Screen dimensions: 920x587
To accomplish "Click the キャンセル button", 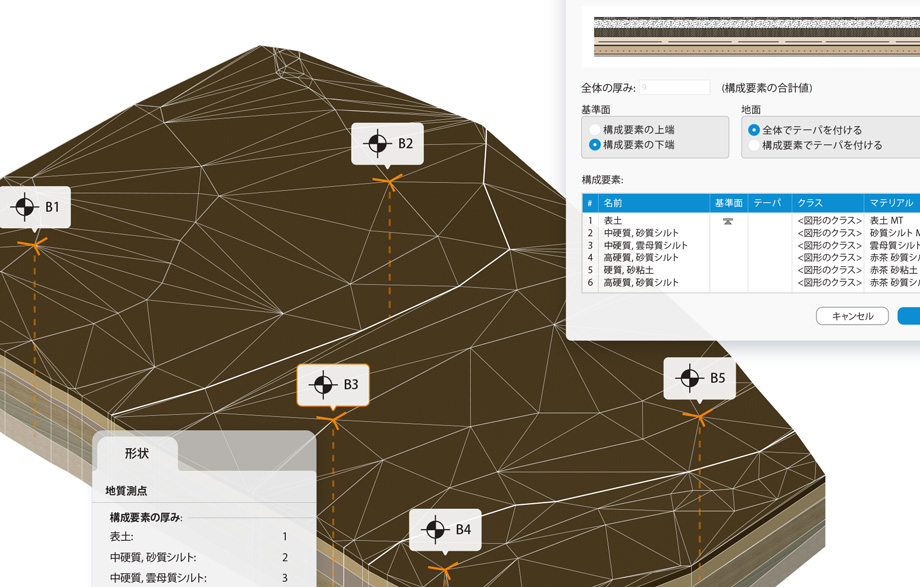I will pos(853,316).
